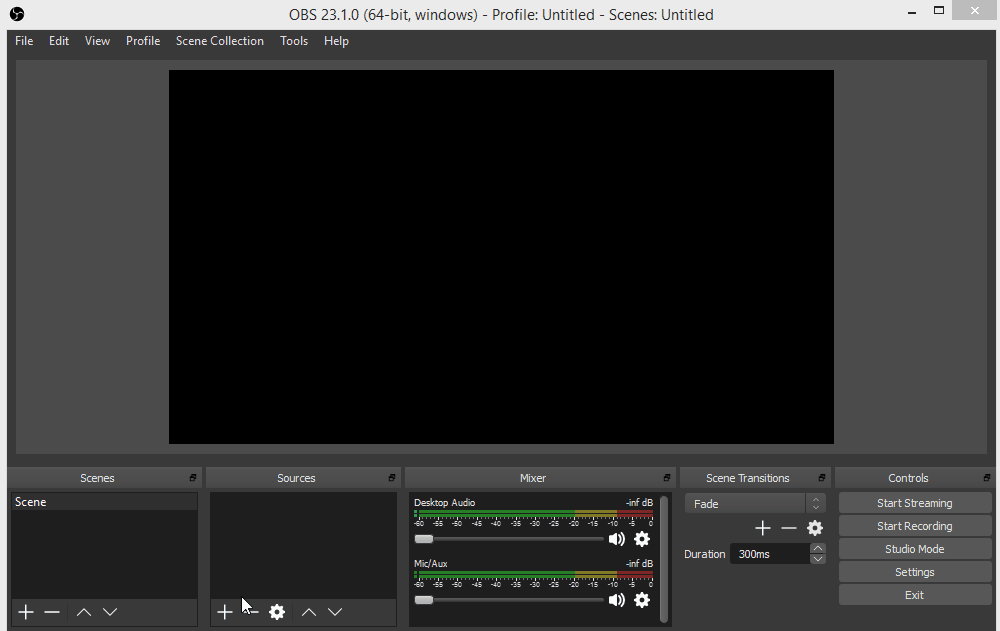Increase Duration with up arrow
The image size is (1000, 631).
tap(818, 549)
